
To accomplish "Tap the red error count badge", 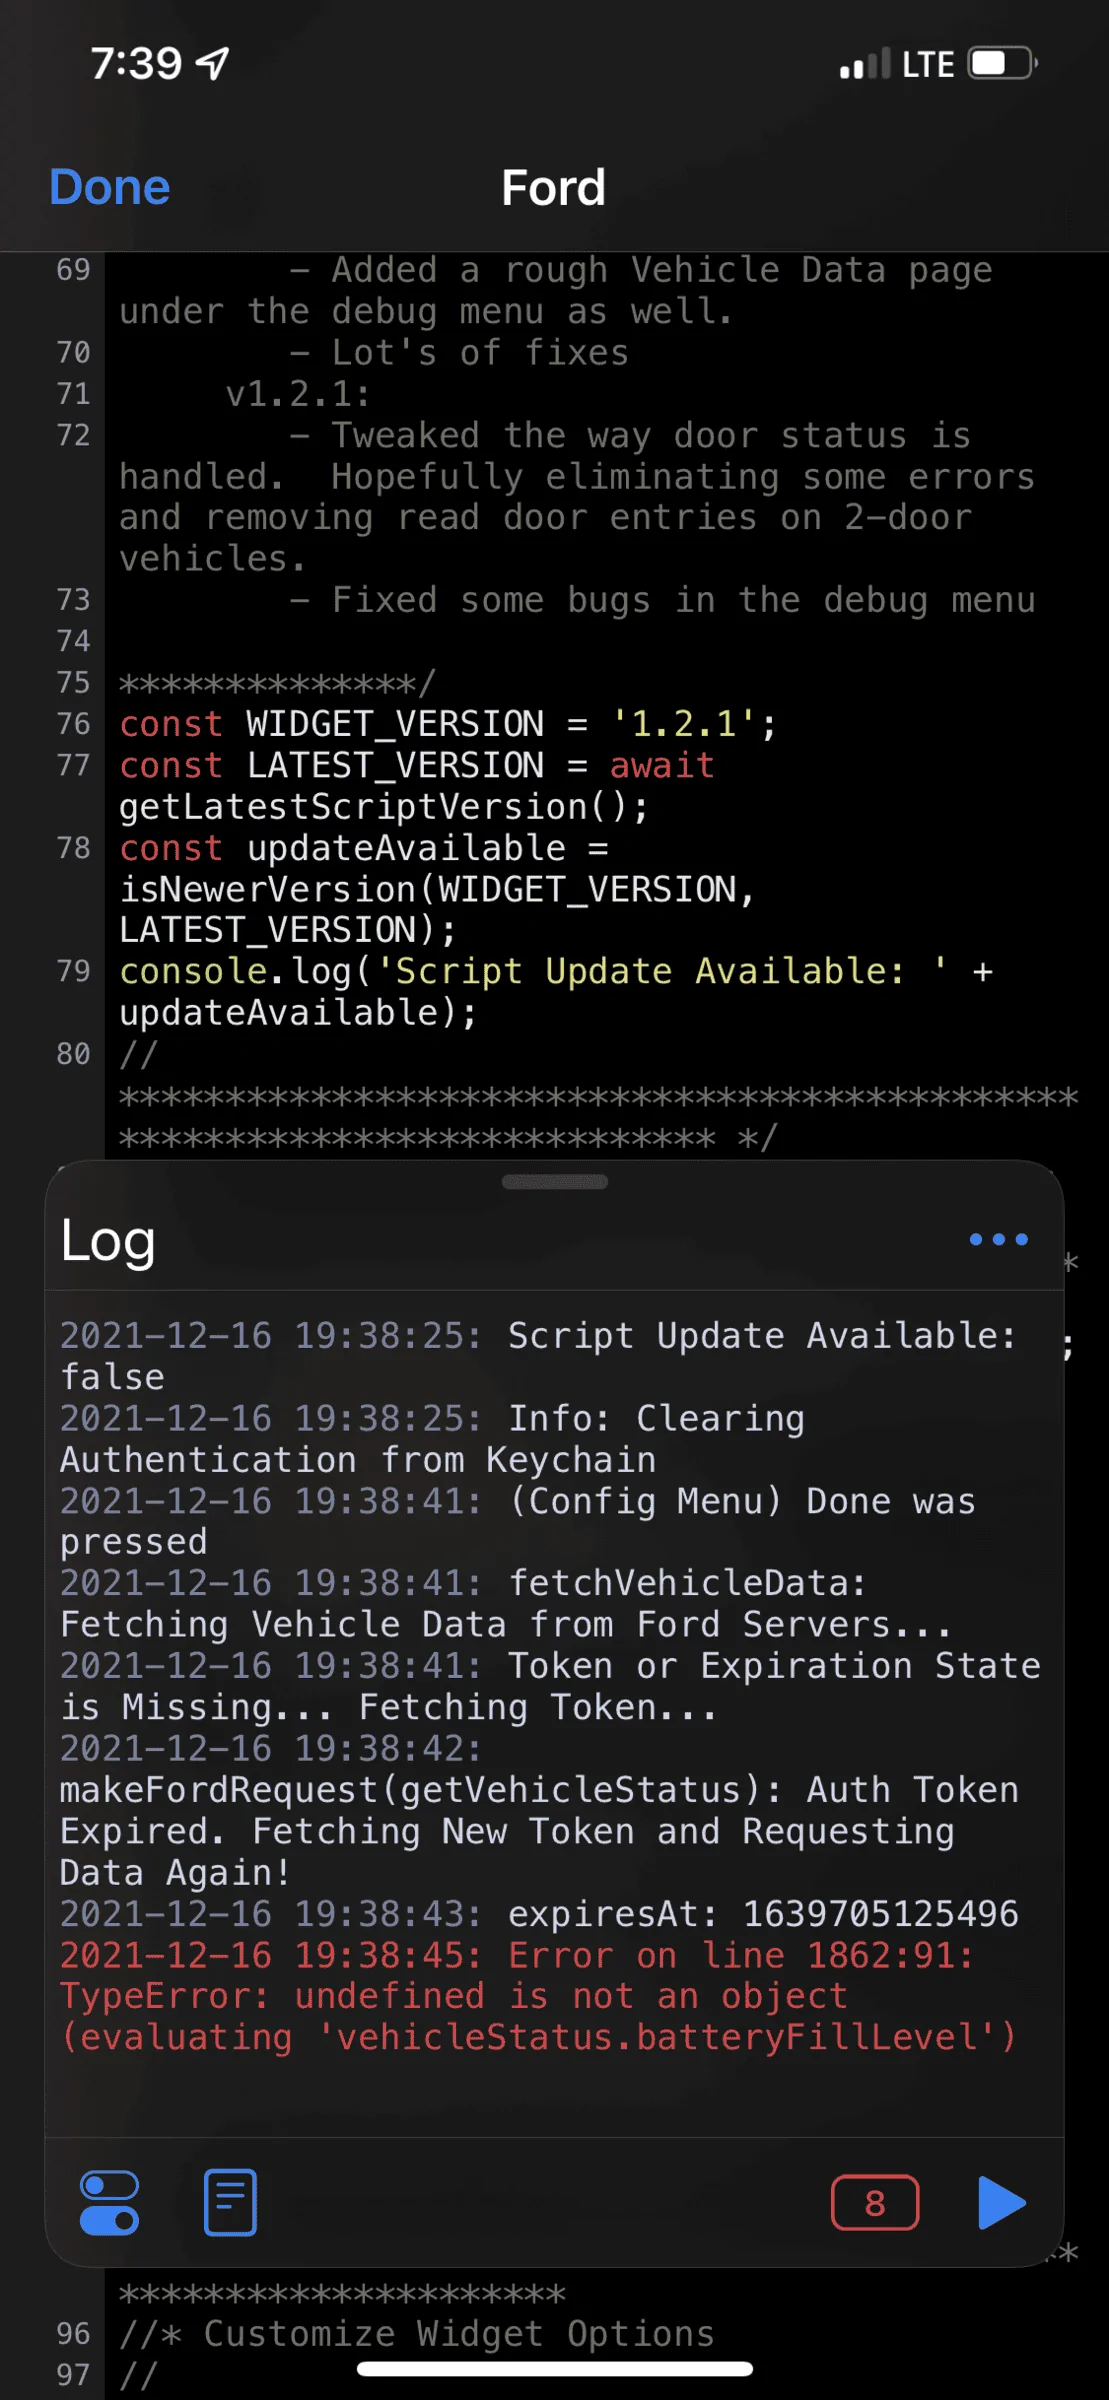I will [x=875, y=2203].
